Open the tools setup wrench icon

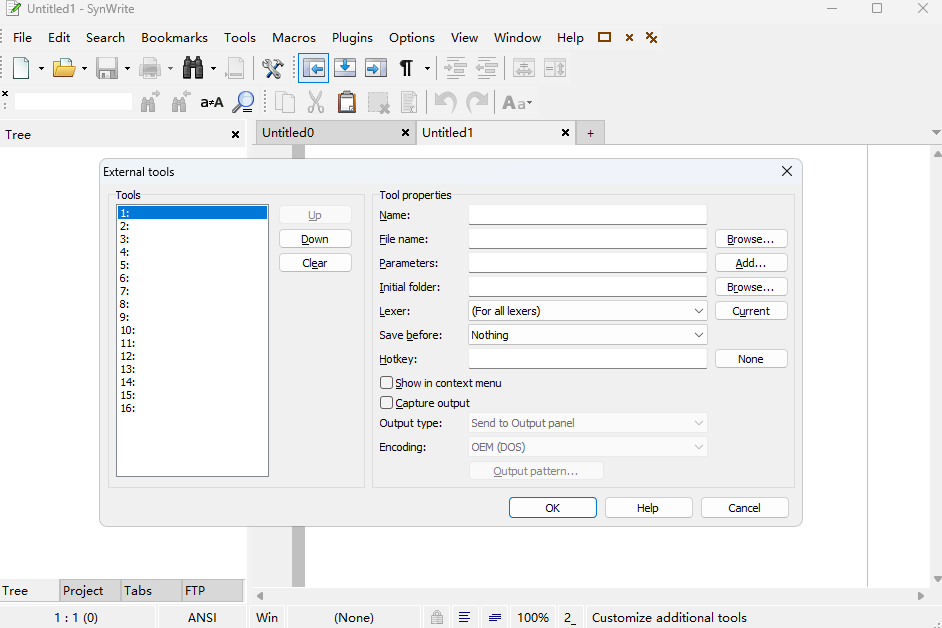pyautogui.click(x=272, y=68)
